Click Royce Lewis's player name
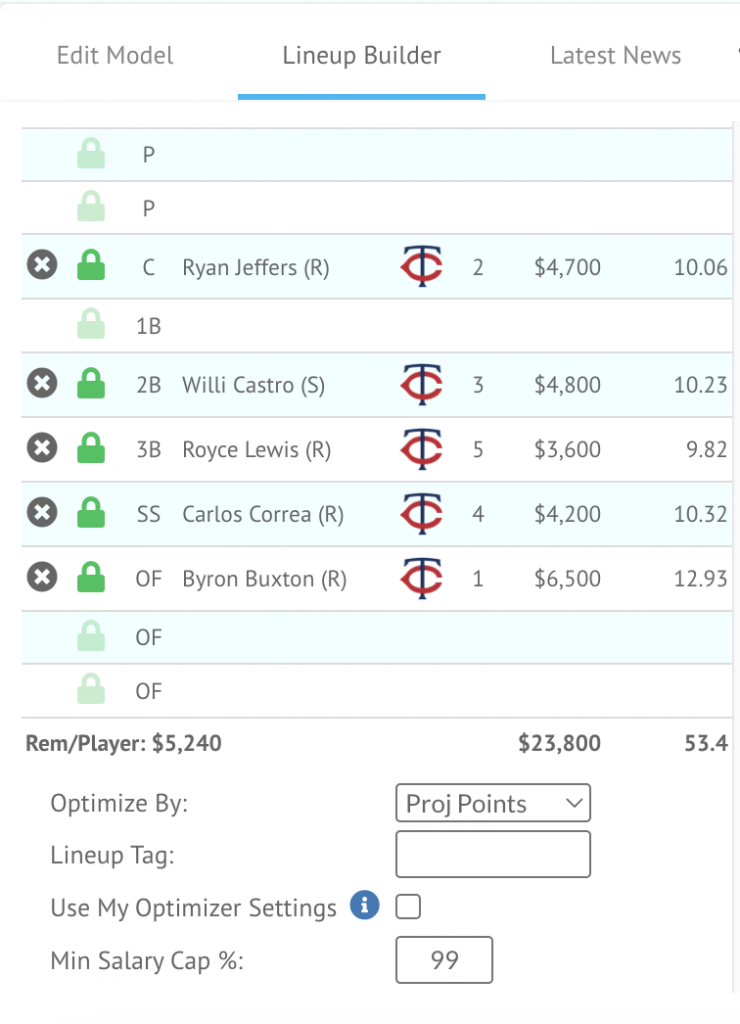The image size is (740, 1024). coord(257,449)
